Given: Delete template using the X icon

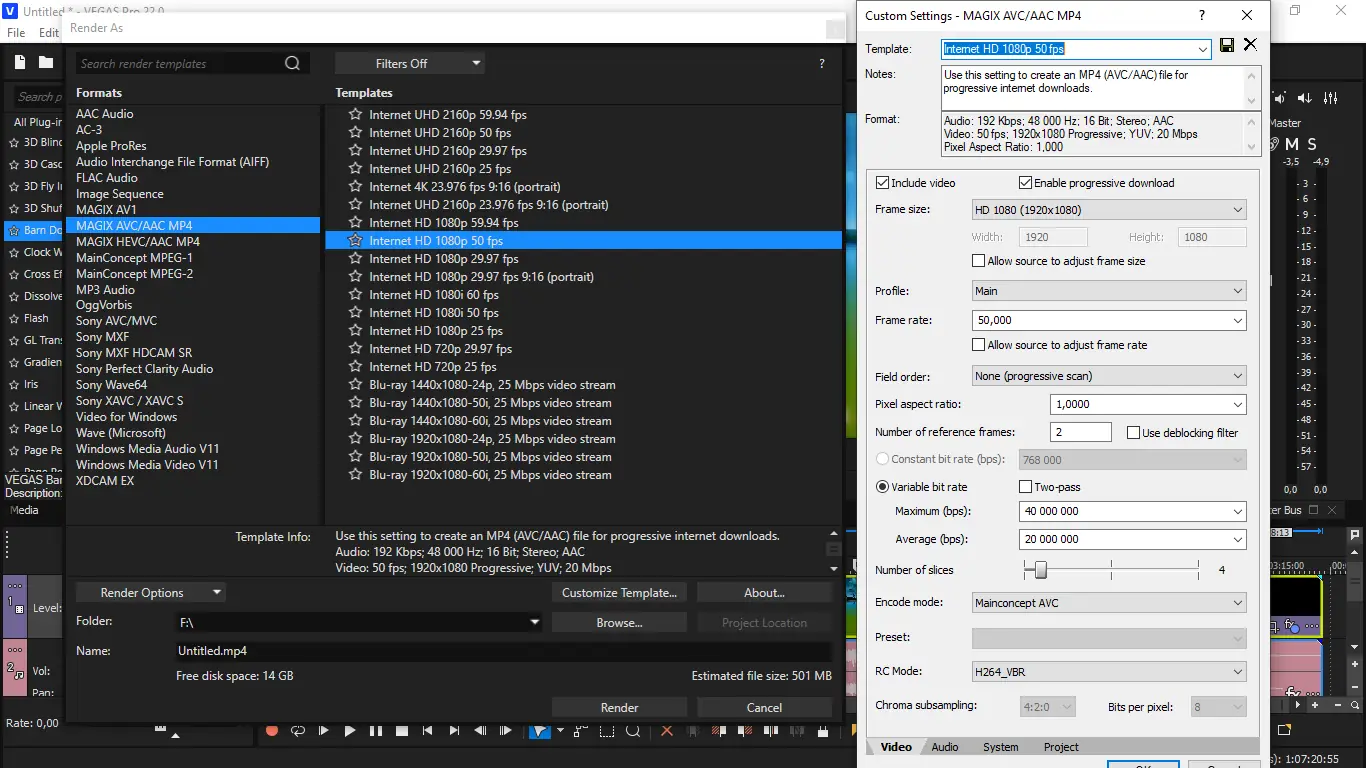Looking at the screenshot, I should [x=1250, y=45].
